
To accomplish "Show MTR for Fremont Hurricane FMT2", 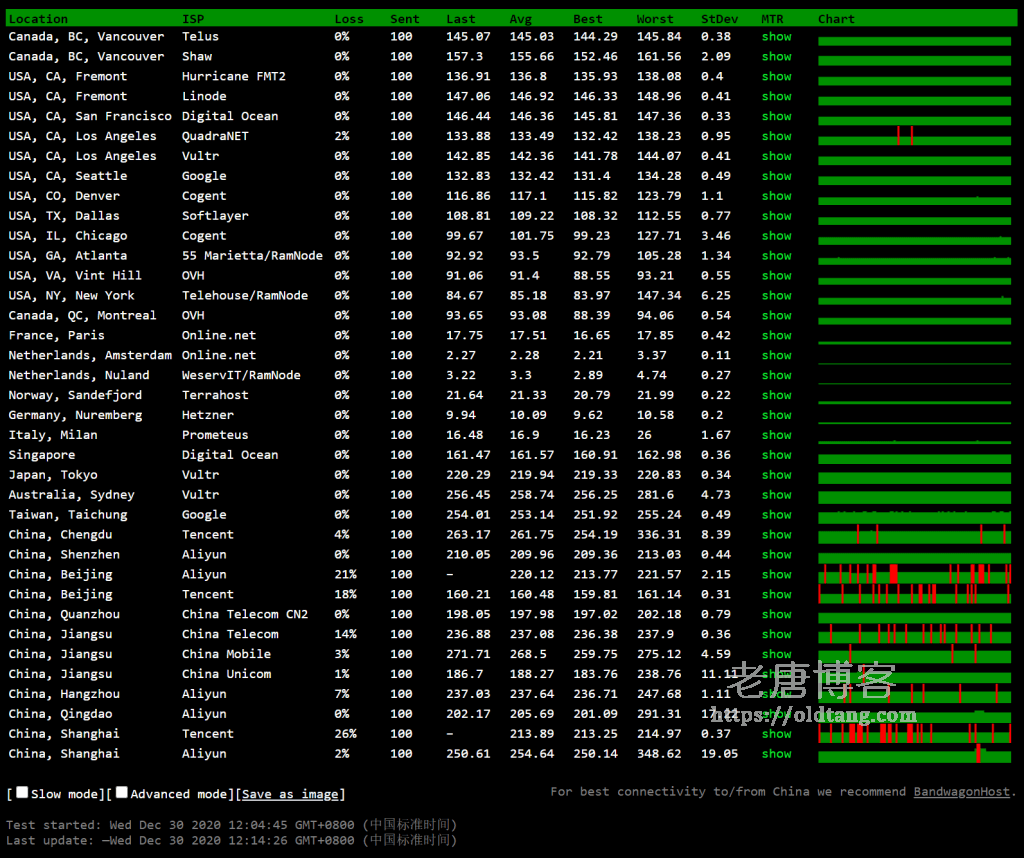I will pos(776,76).
